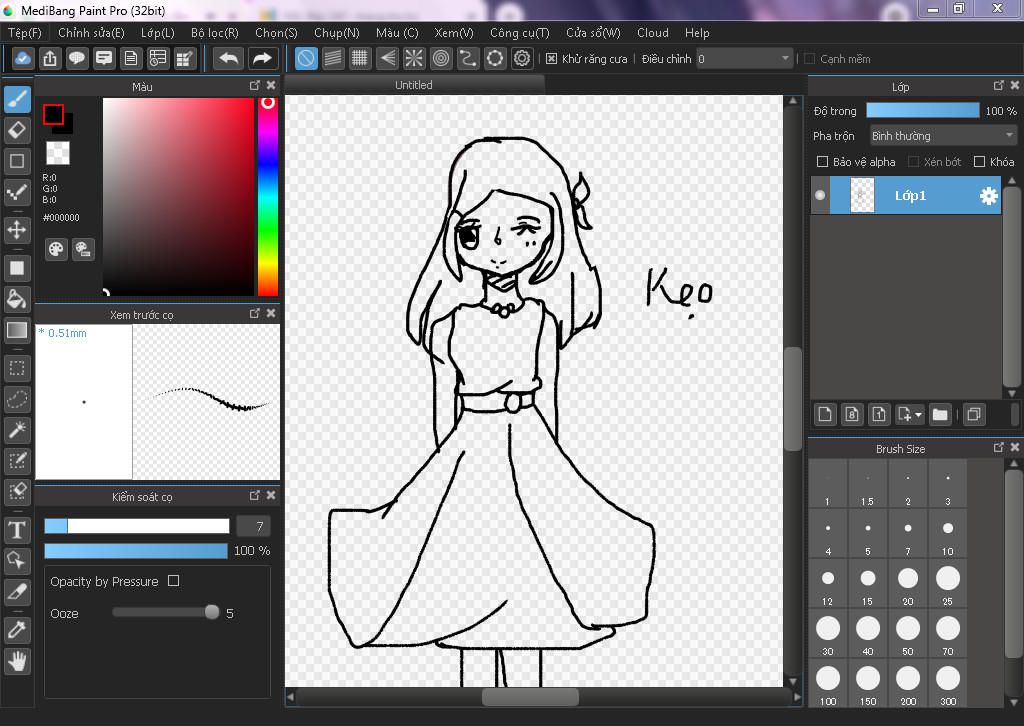The image size is (1024, 726).
Task: Choose brush size 100 preset
Action: coord(828,685)
